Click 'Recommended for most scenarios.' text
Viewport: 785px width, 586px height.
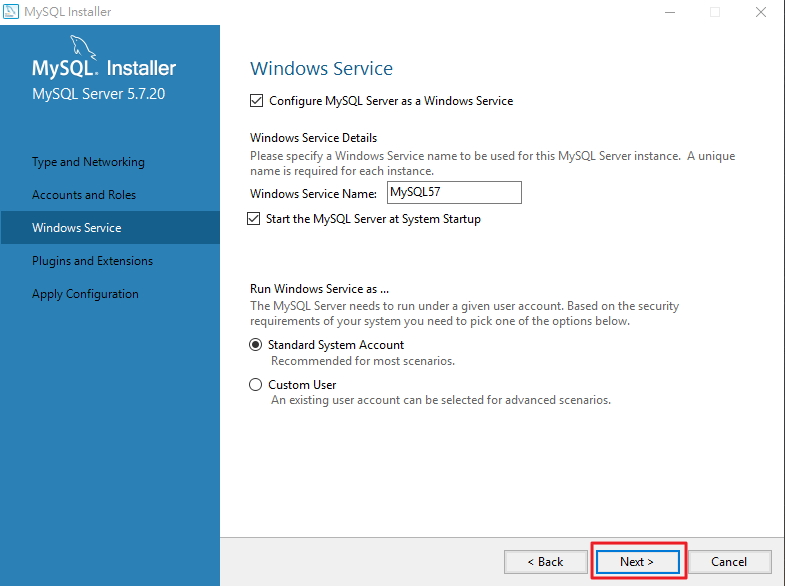click(363, 361)
